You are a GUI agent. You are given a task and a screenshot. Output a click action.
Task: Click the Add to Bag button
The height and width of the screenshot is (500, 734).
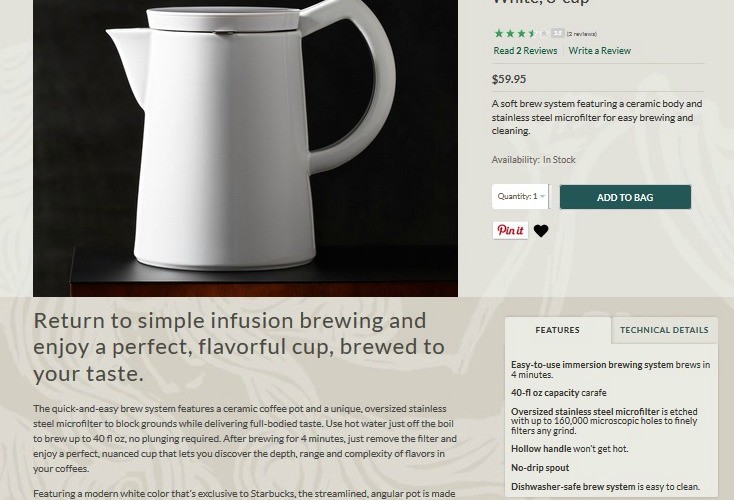(x=625, y=197)
